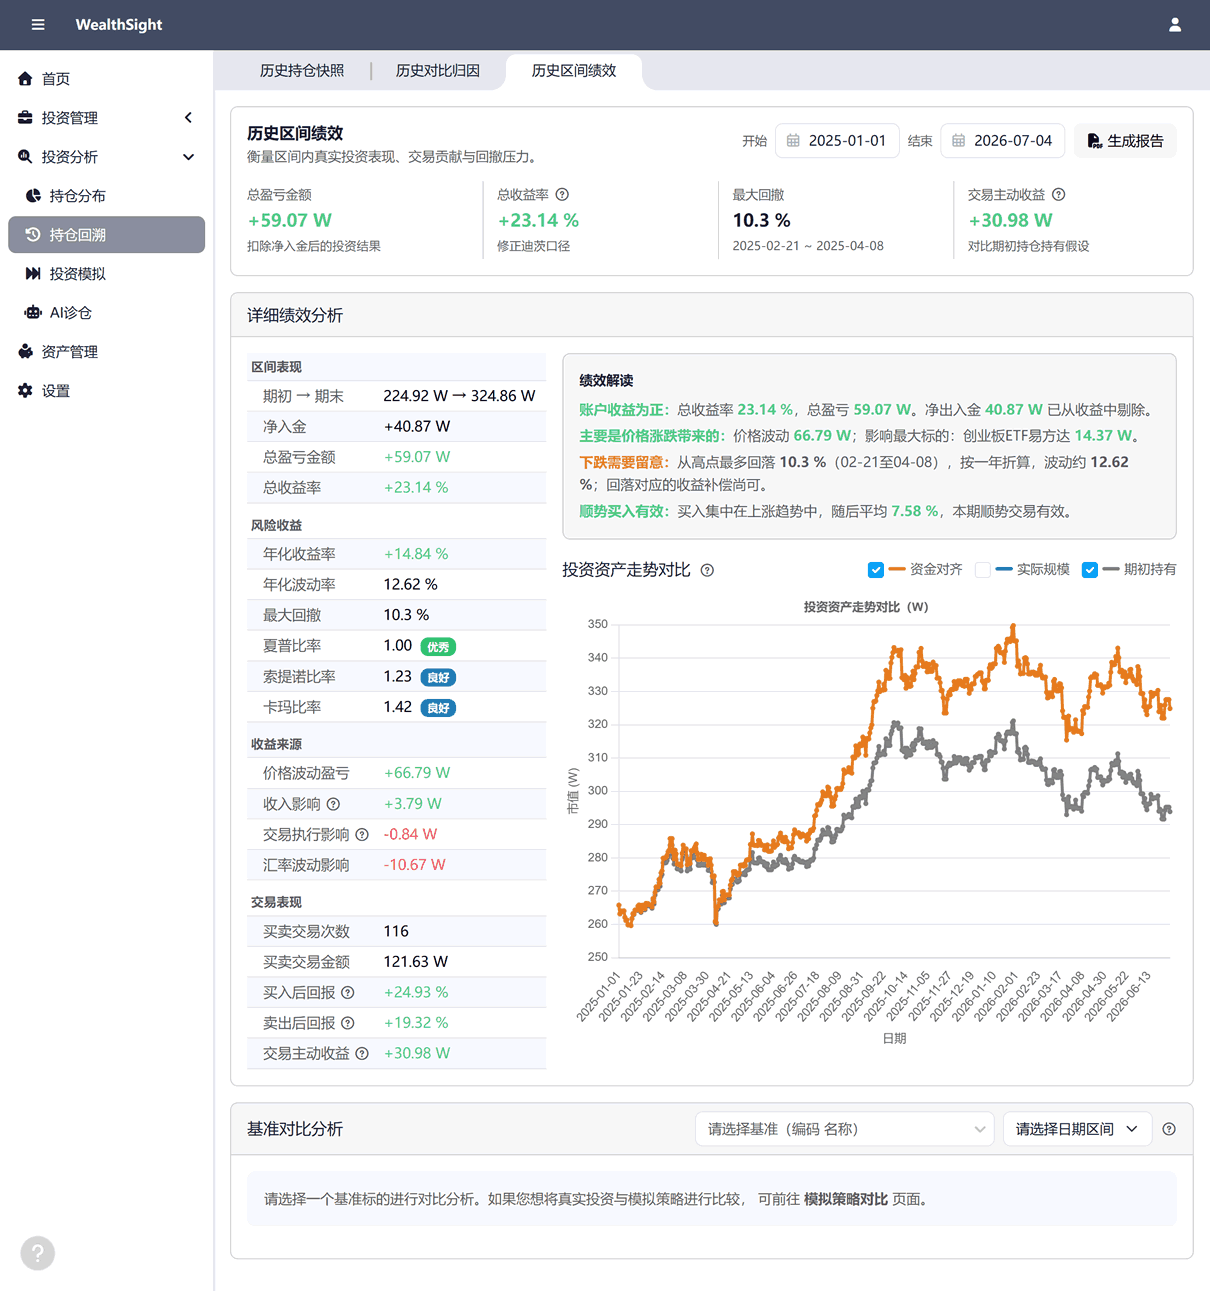Image resolution: width=1210 pixels, height=1291 pixels.
Task: Toggle the 期初持有 series checkbox
Action: coord(1090,570)
